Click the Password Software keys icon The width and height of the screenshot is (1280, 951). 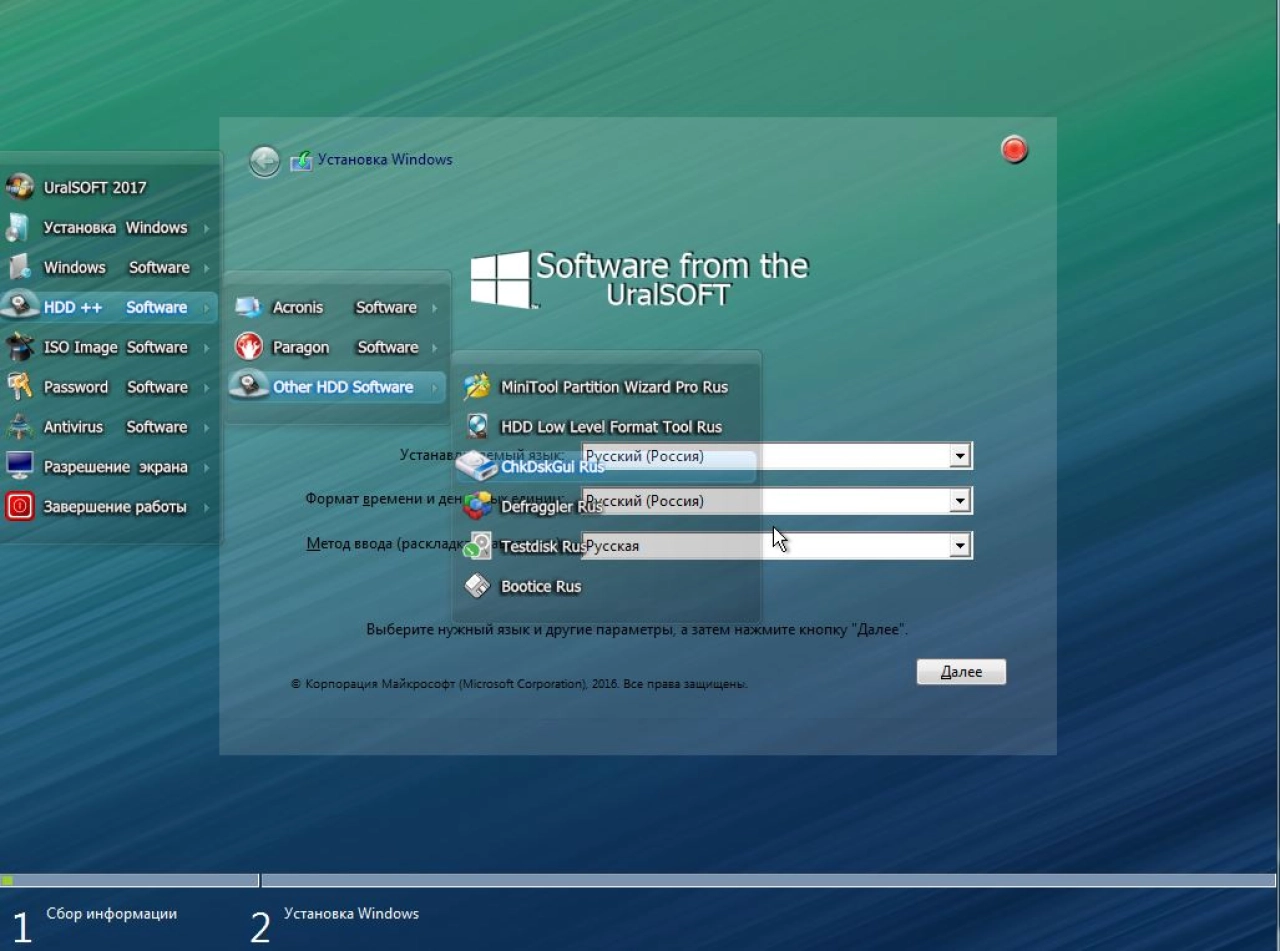pos(20,386)
